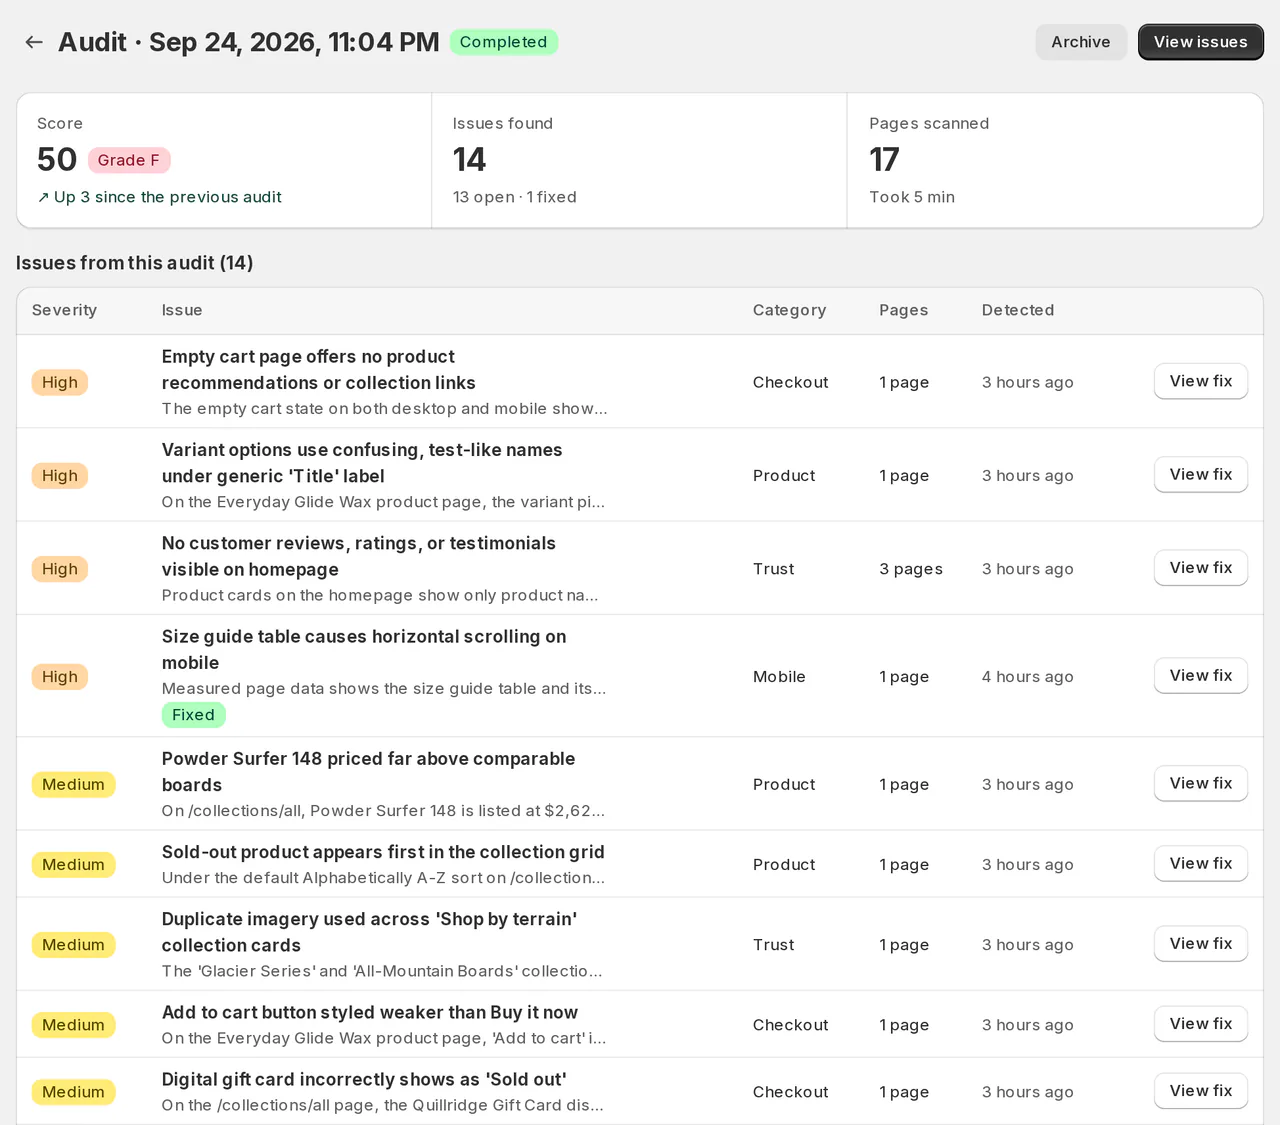1280x1125 pixels.
Task: Click '13 open · 1 fixed' text
Action: click(x=514, y=197)
